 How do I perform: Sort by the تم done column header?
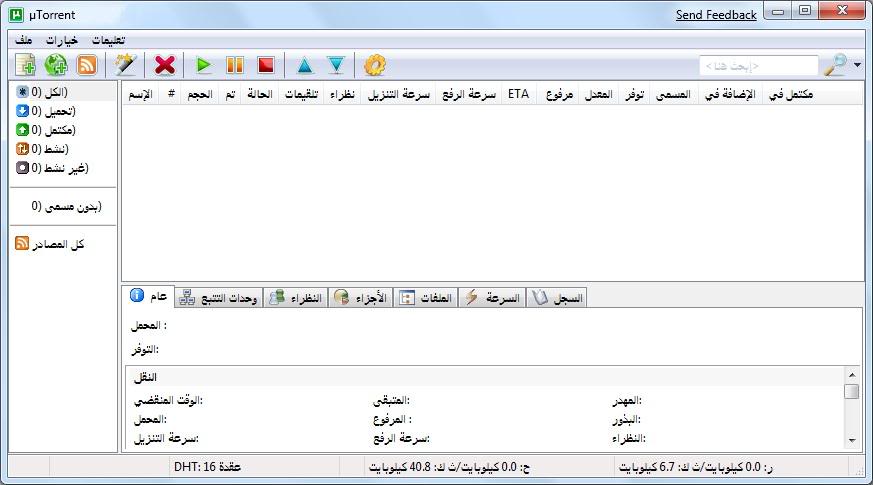(230, 95)
